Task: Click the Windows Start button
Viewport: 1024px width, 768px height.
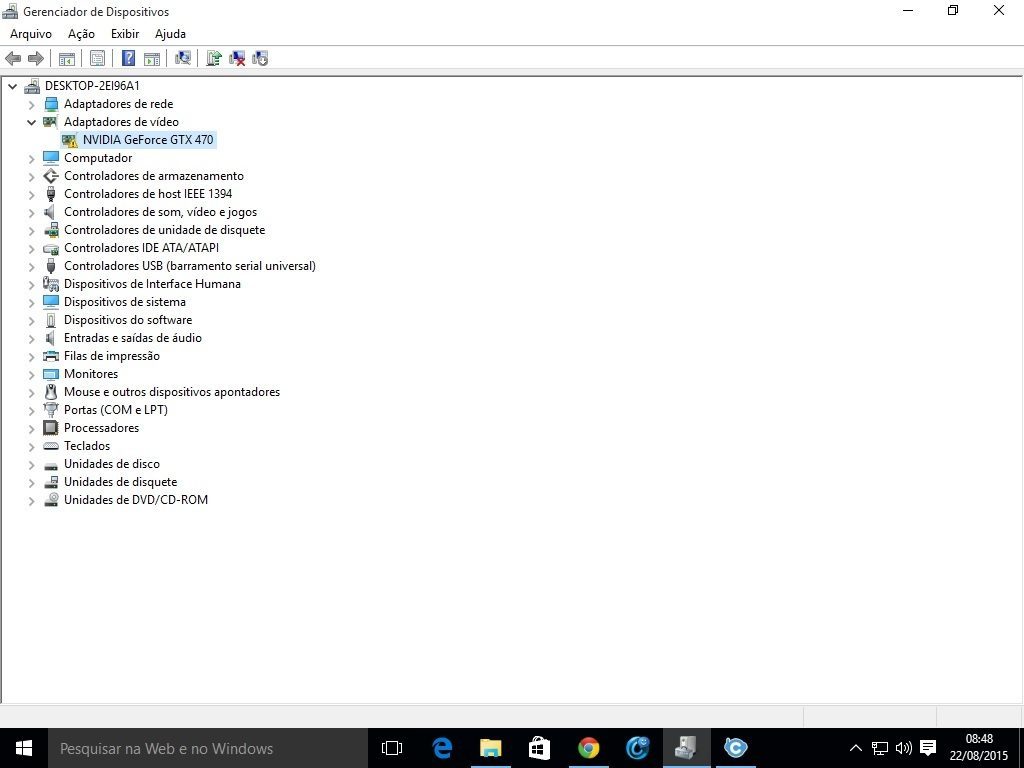Action: point(24,748)
